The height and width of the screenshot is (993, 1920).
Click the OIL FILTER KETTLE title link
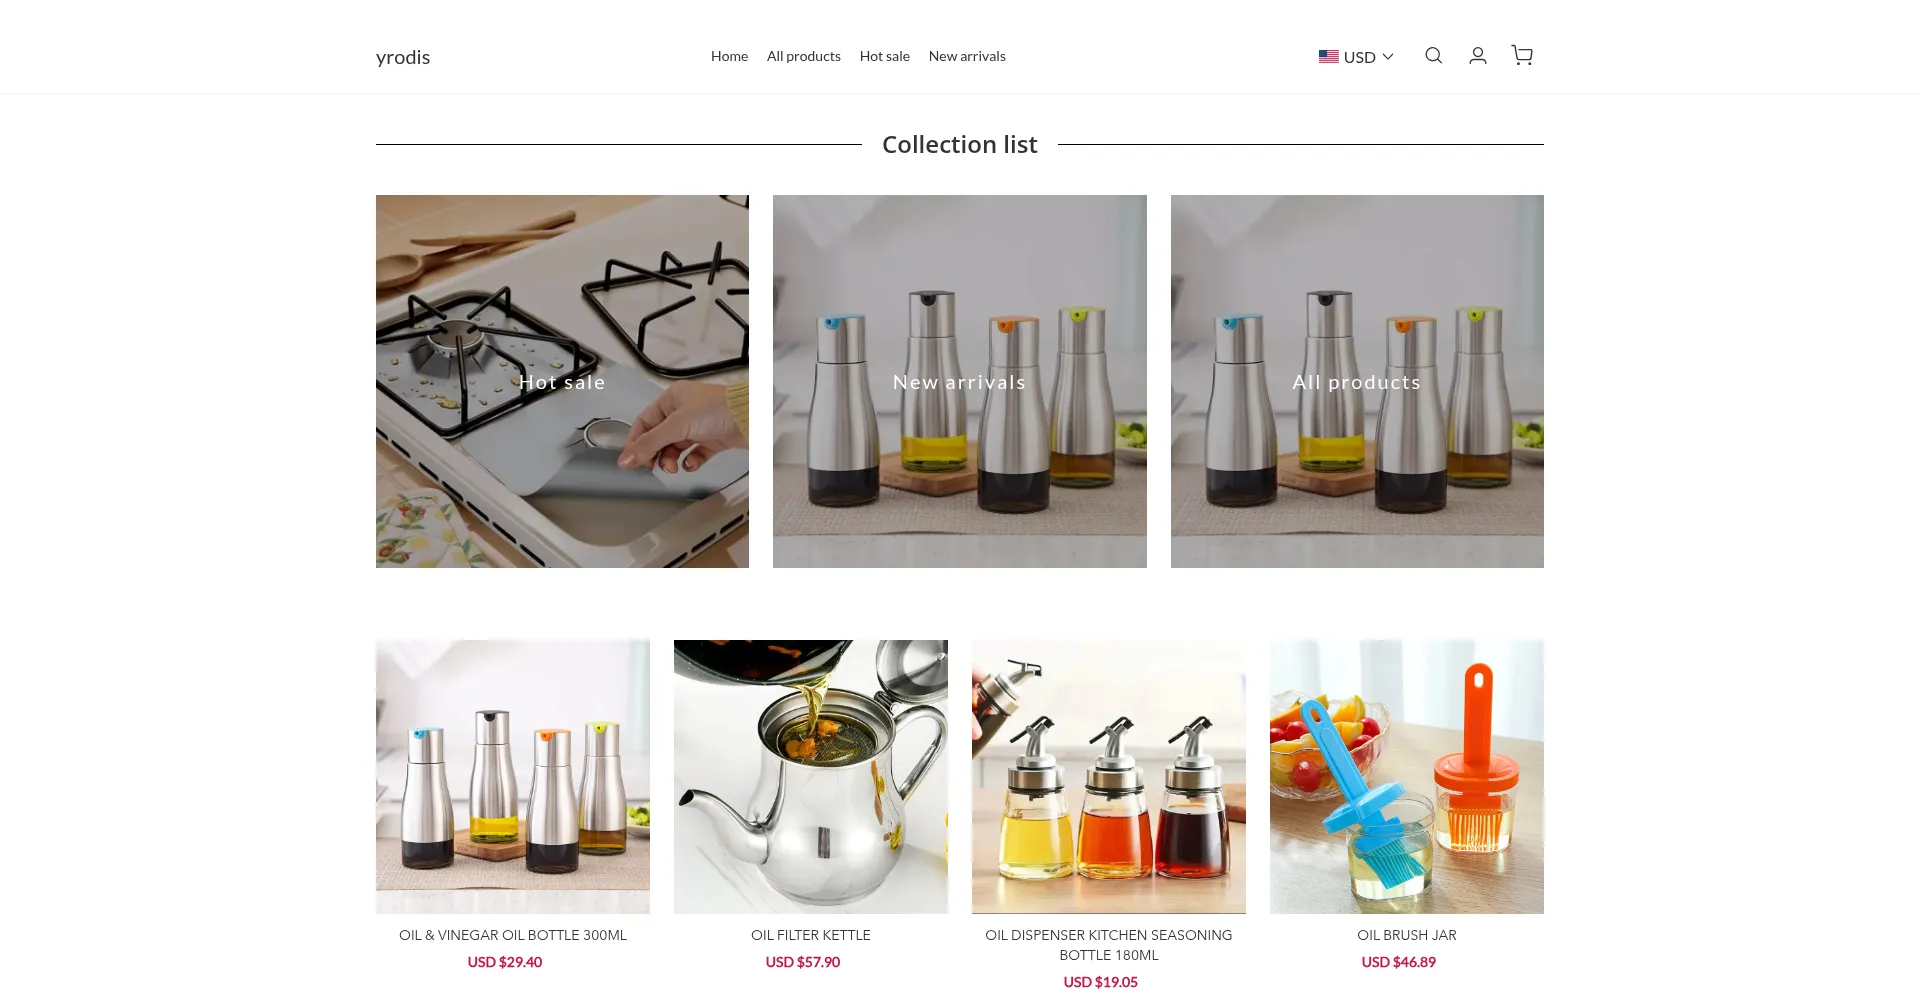click(811, 935)
